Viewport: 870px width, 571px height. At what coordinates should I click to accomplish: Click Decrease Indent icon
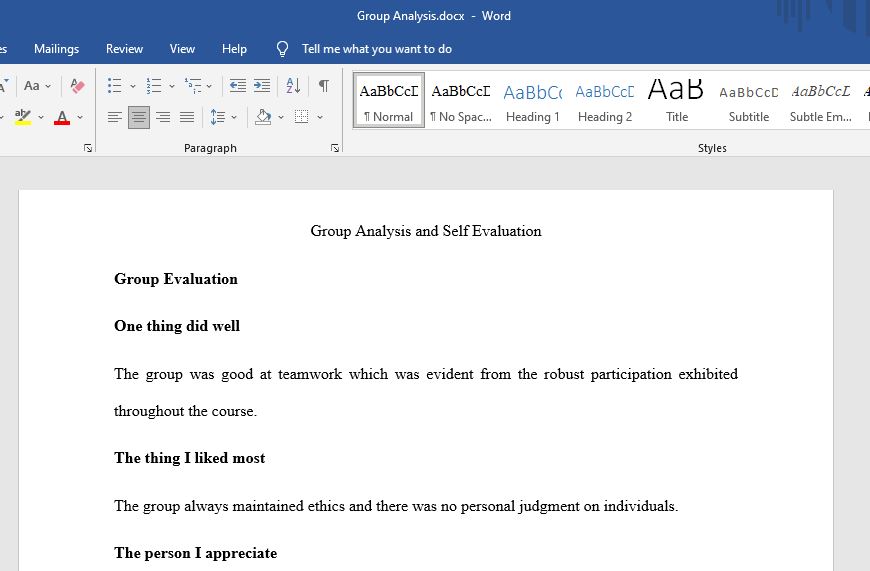[237, 86]
